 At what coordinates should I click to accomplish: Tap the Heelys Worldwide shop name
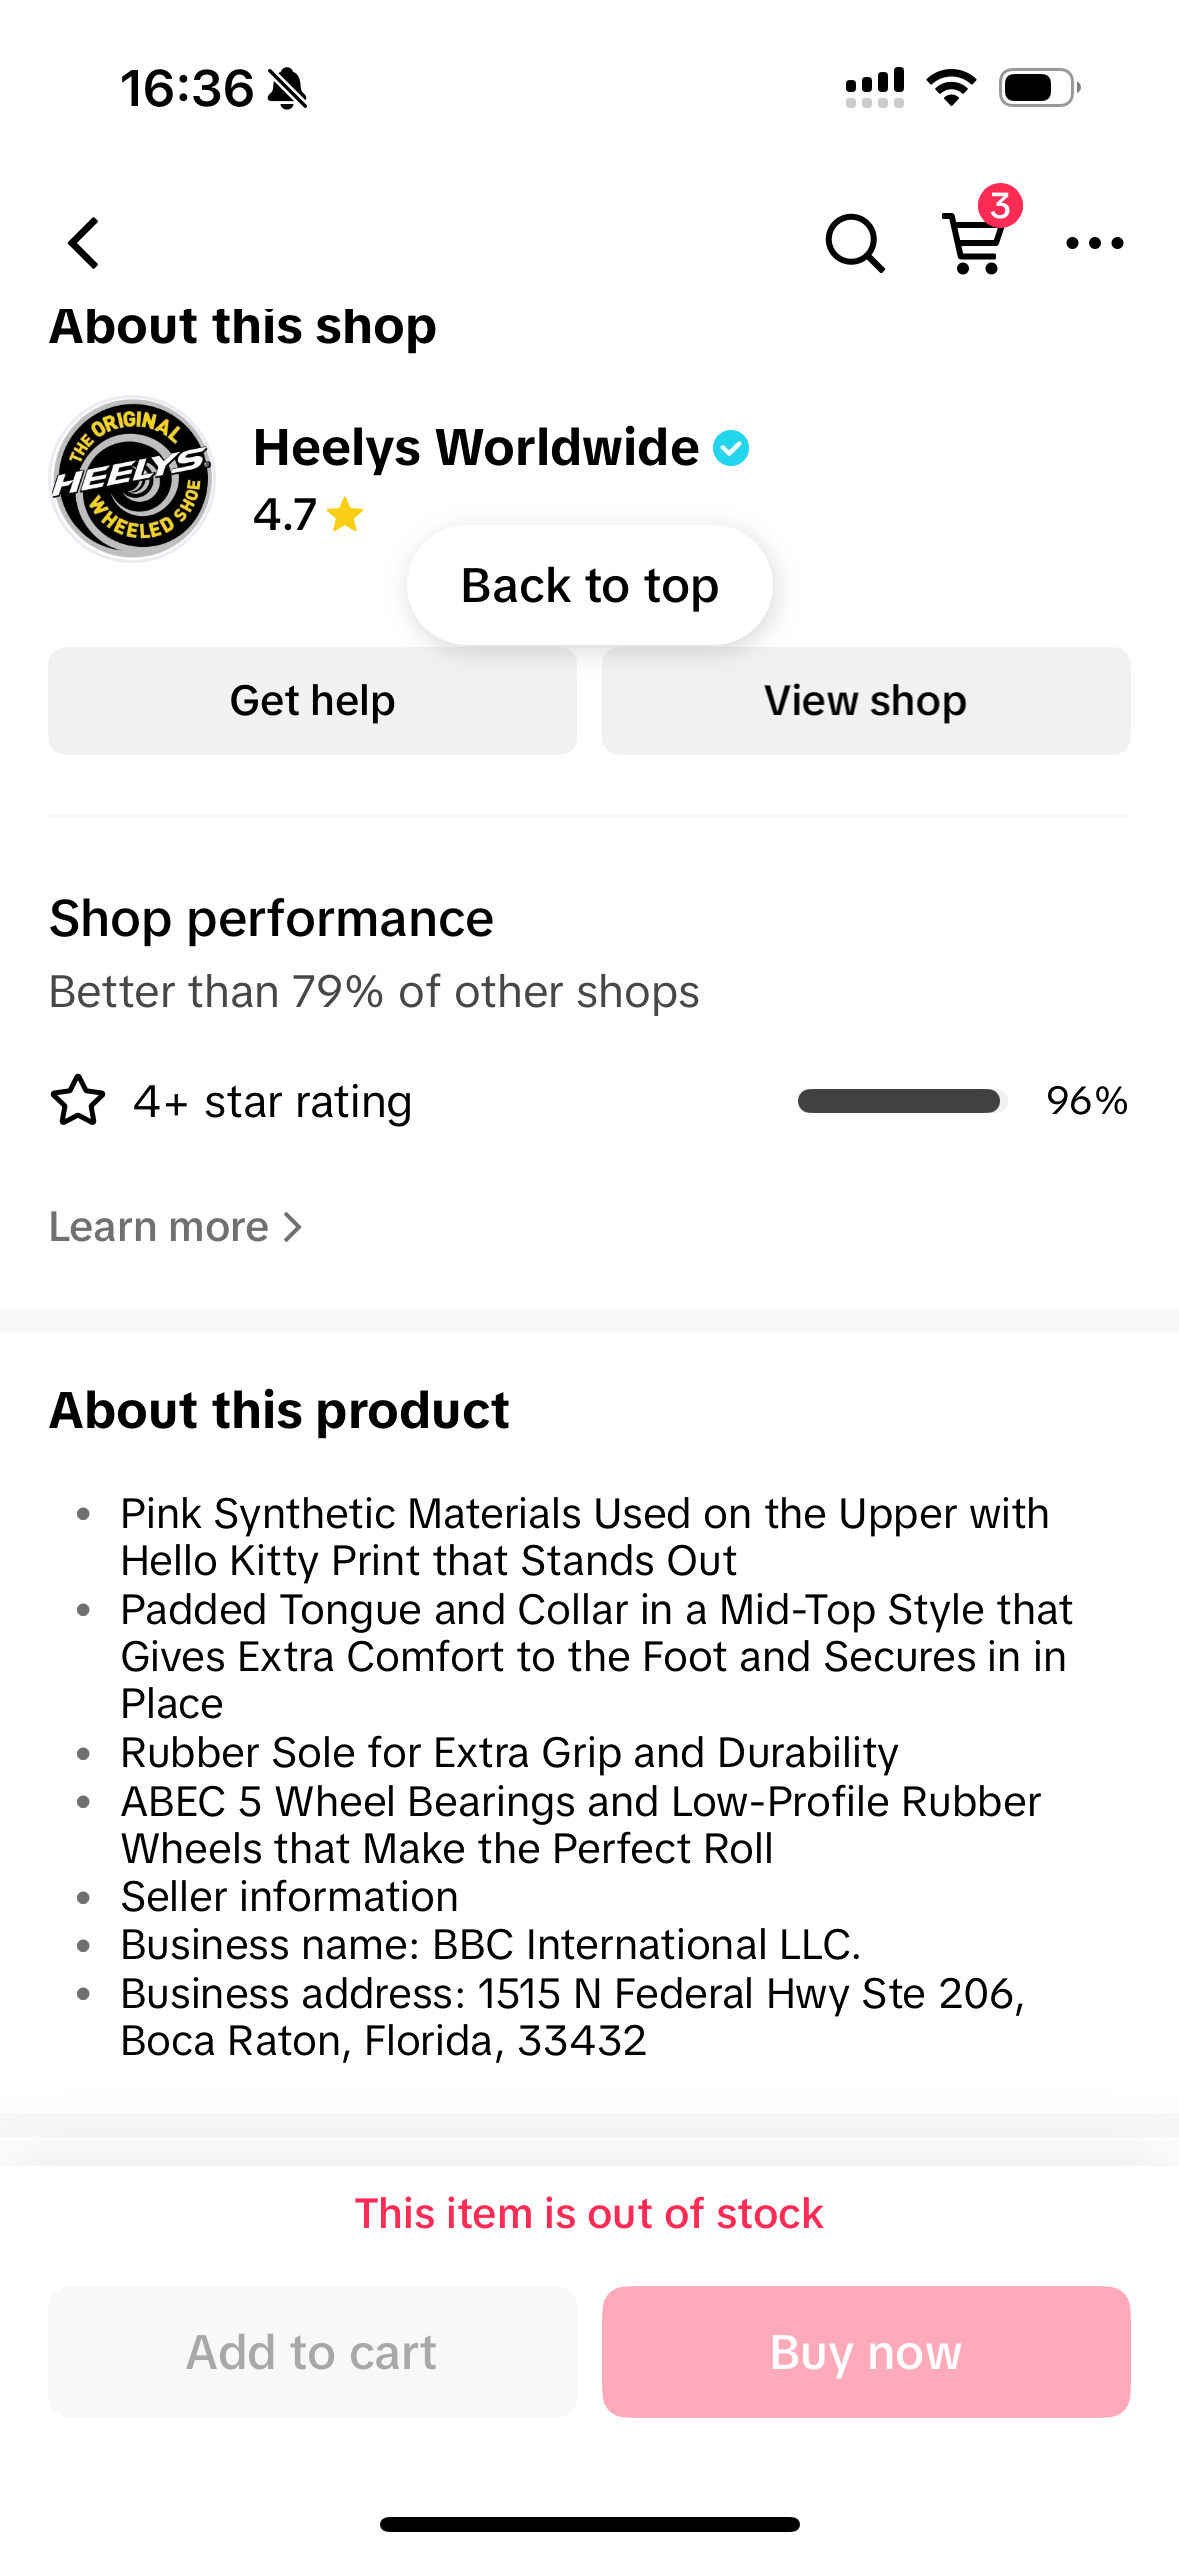click(476, 447)
